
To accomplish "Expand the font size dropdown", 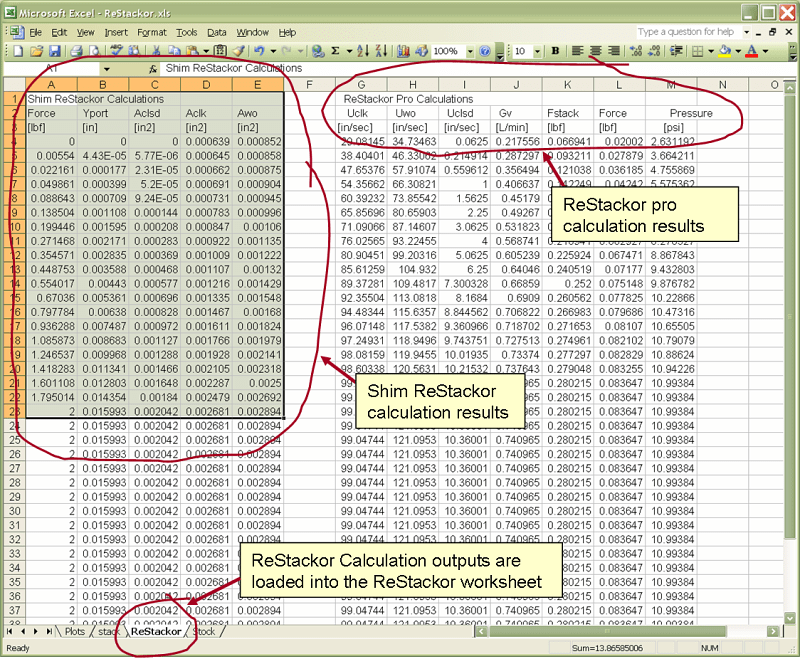I will (x=537, y=48).
